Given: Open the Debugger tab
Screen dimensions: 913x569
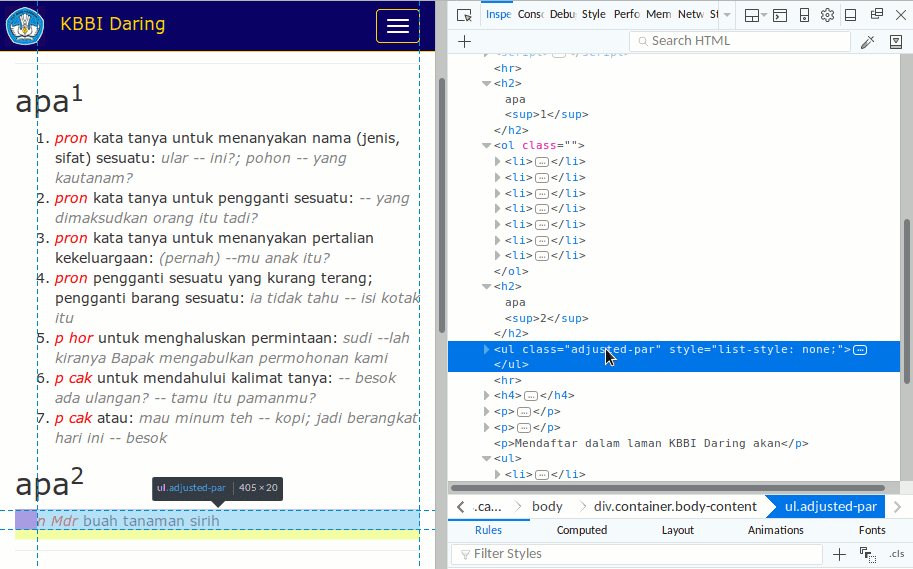Looking at the screenshot, I should tap(562, 15).
